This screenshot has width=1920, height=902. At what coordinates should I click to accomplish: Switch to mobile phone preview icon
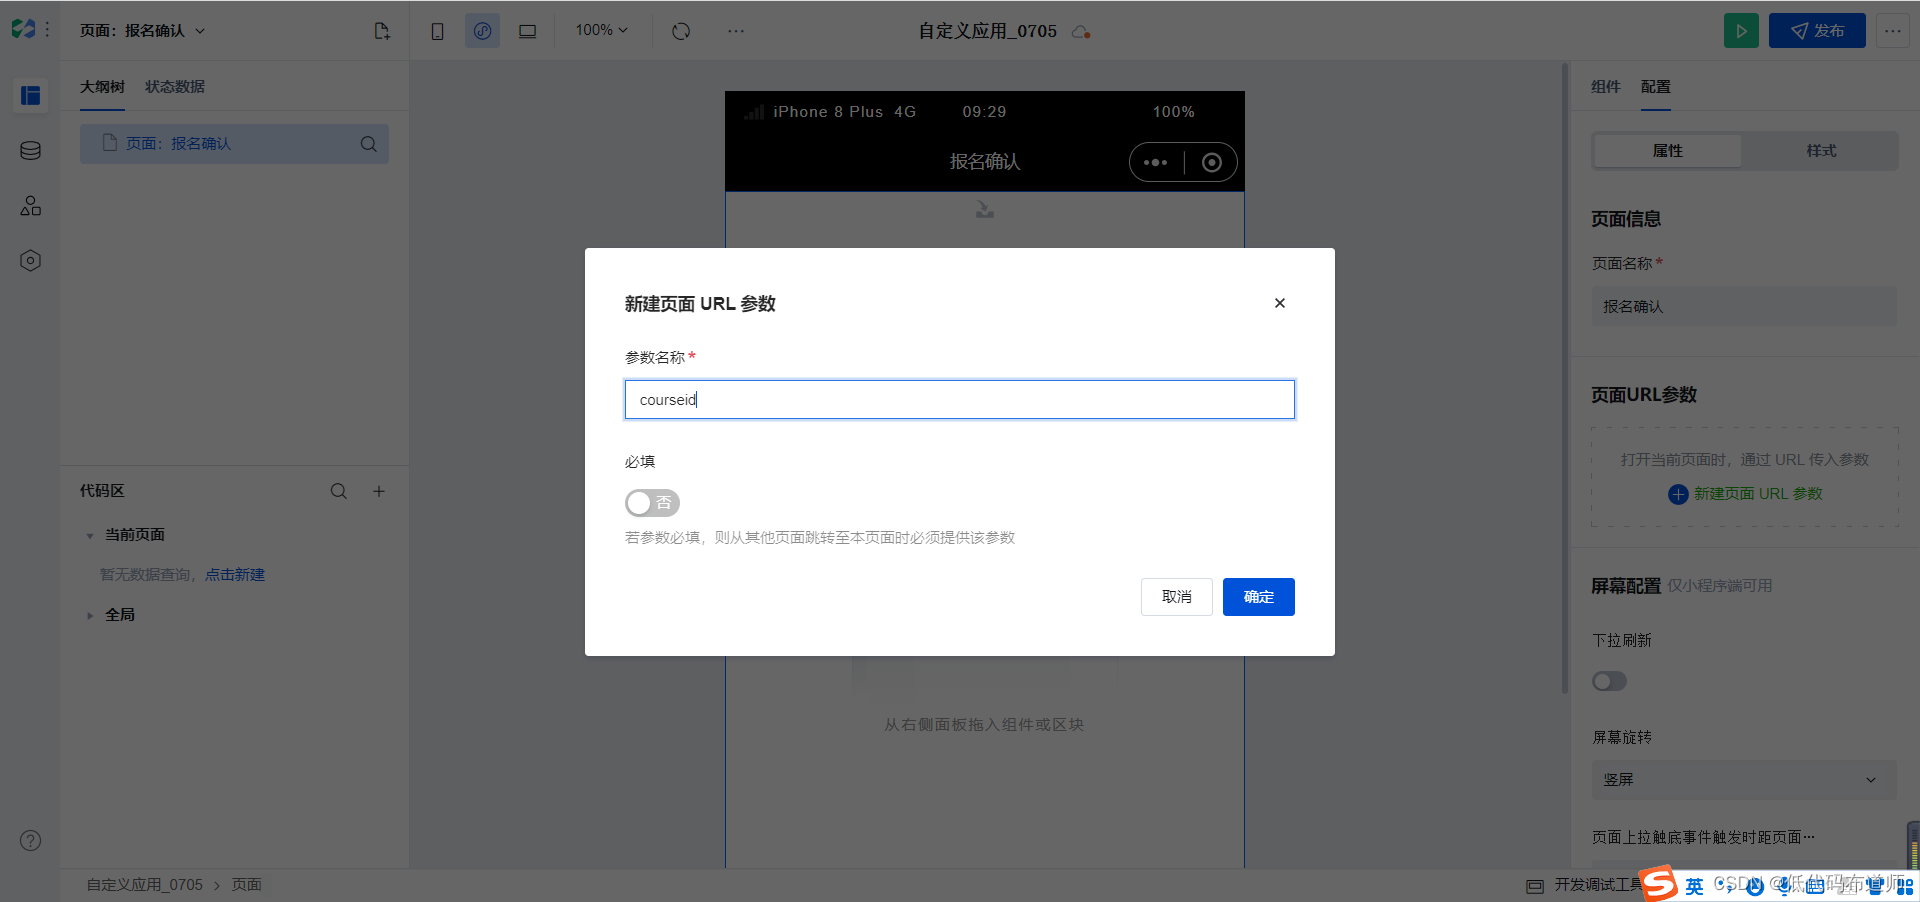pyautogui.click(x=437, y=31)
